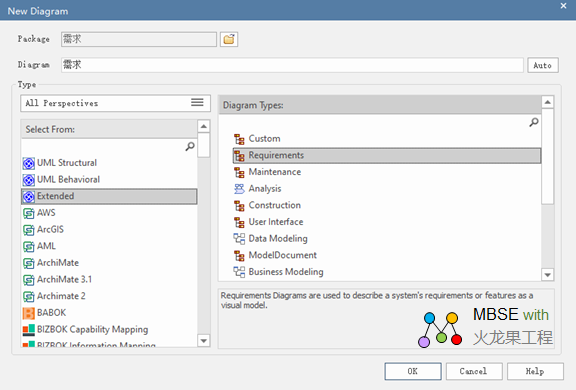This screenshot has height=390, width=576.
Task: Open the package browse folder icon
Action: pos(229,39)
